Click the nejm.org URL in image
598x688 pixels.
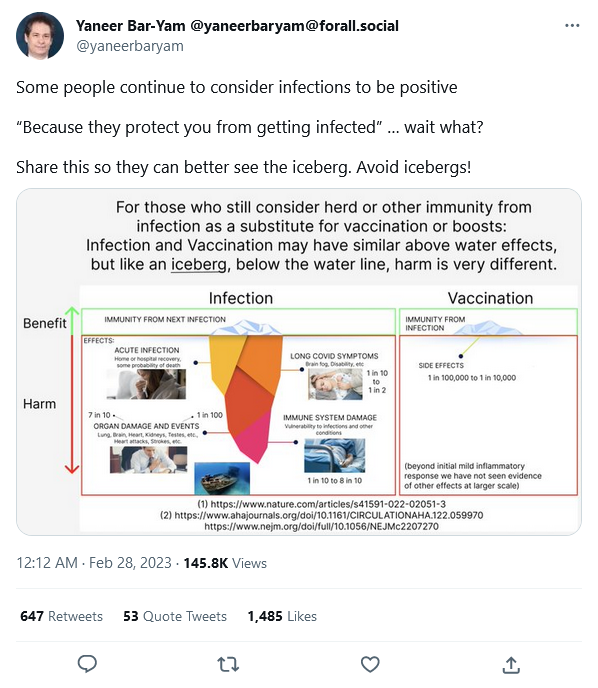pos(321,526)
